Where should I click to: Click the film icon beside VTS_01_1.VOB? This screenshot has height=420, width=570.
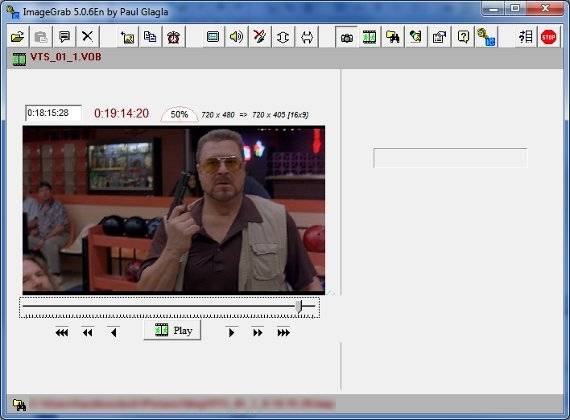point(19,59)
